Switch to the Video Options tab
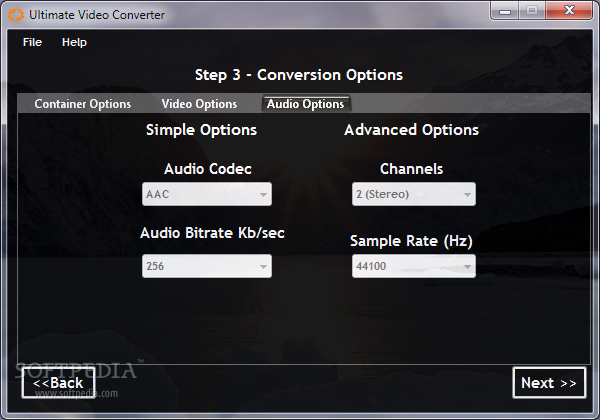The height and width of the screenshot is (420, 600). [199, 104]
